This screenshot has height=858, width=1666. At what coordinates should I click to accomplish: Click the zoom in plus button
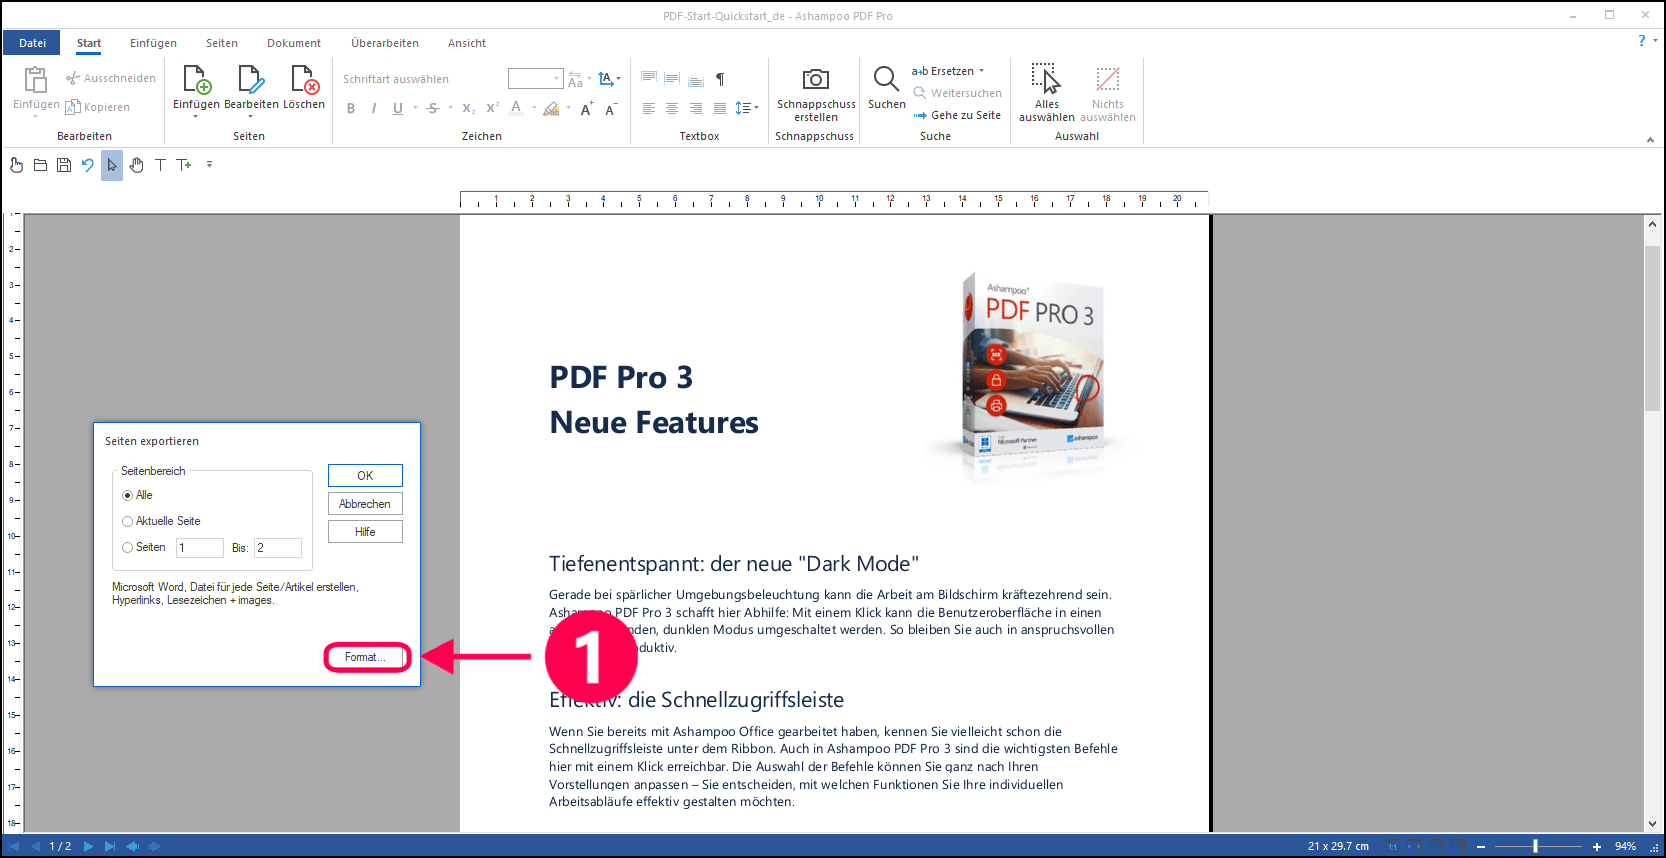[1597, 846]
